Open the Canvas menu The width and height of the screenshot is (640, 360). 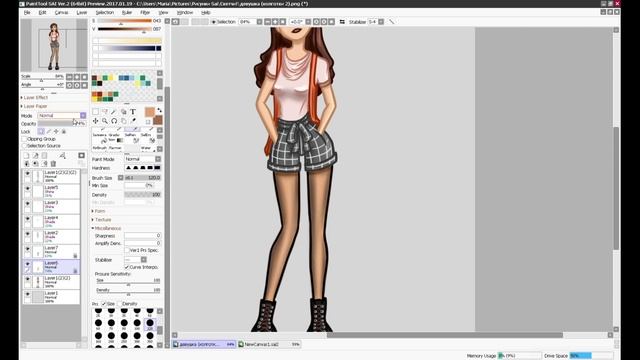(62, 13)
